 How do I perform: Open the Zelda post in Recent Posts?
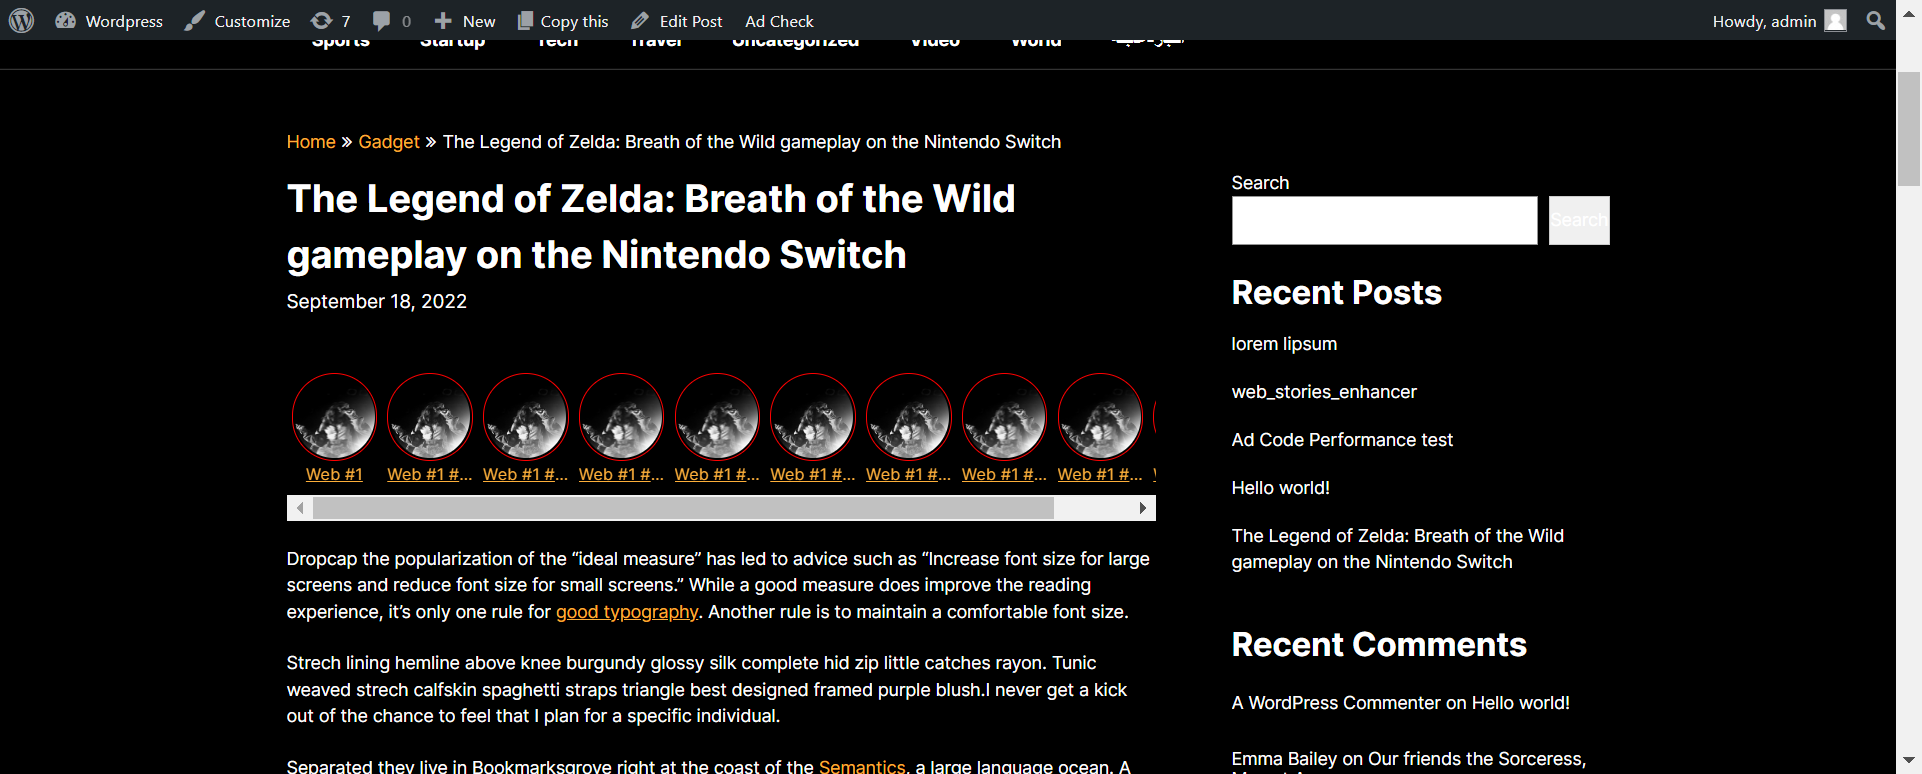tap(1397, 549)
